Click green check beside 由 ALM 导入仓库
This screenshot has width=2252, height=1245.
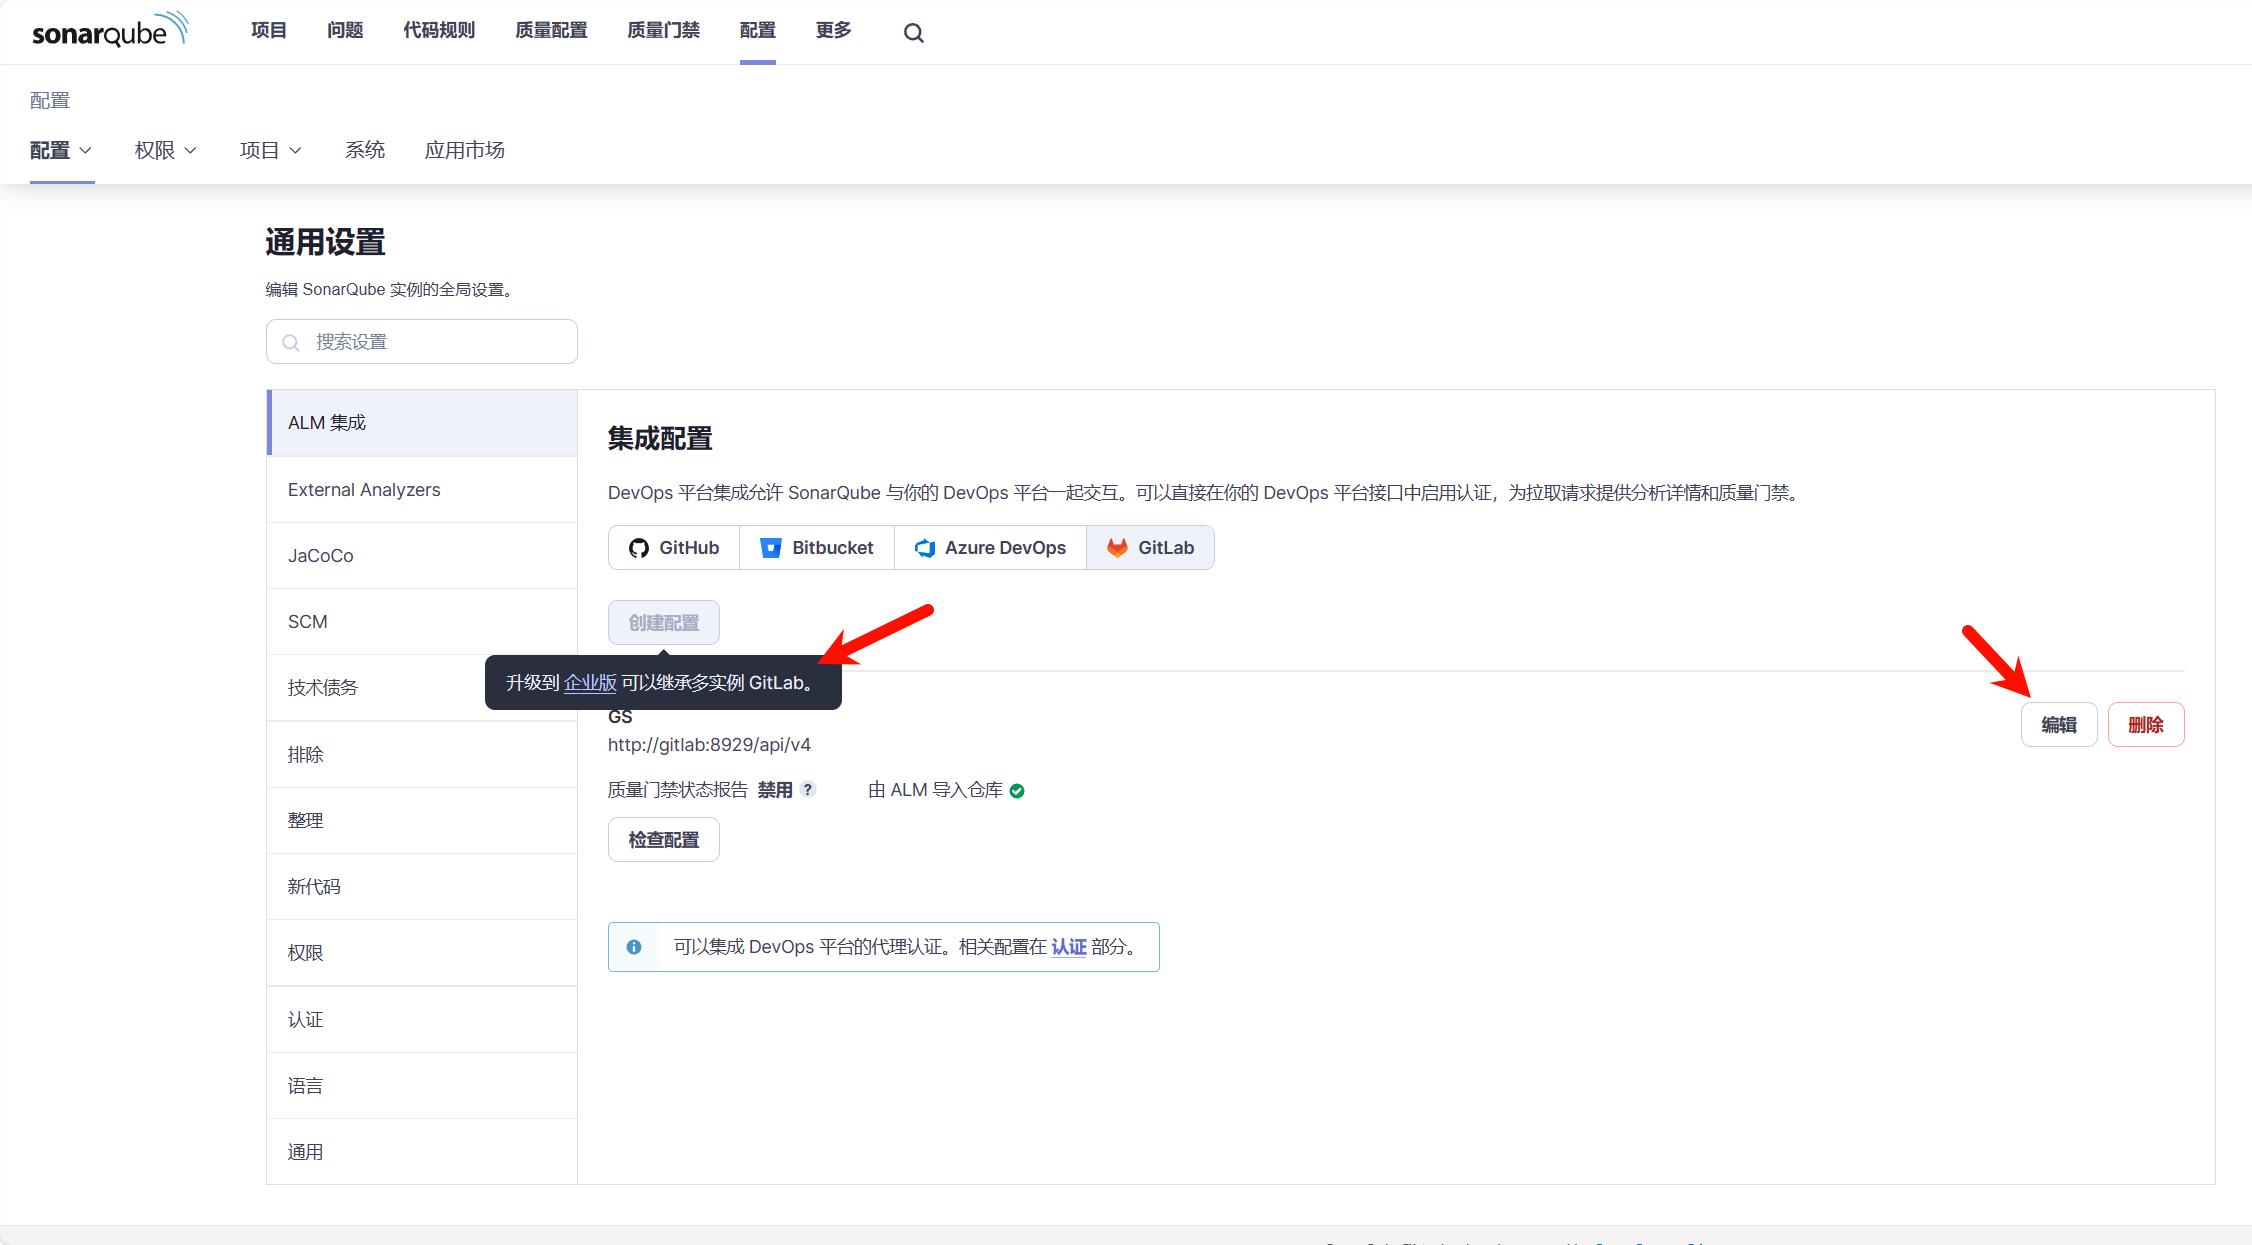coord(1017,791)
